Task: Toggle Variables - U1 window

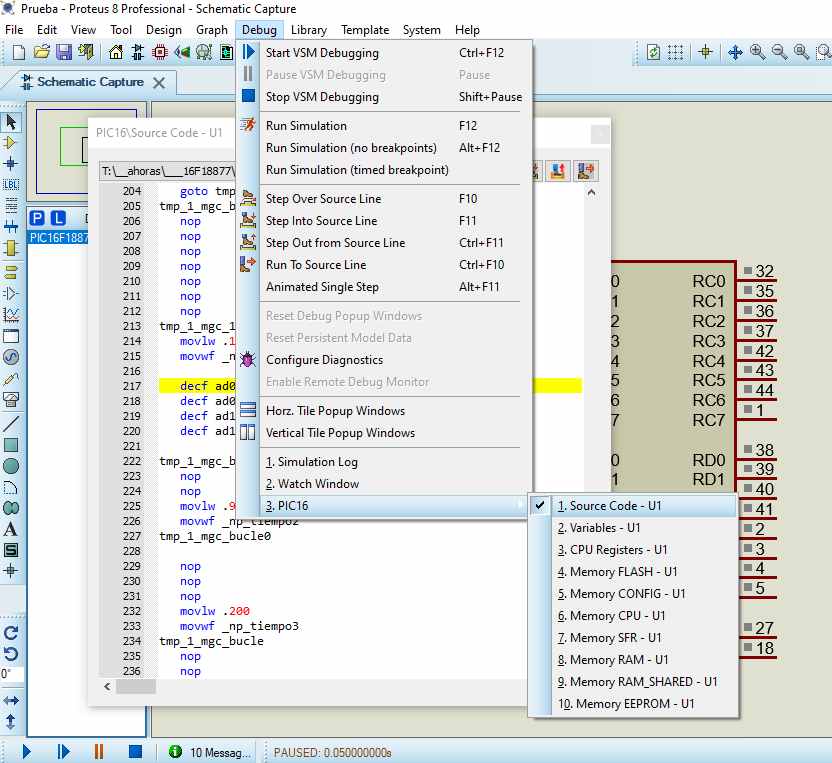Action: pyautogui.click(x=634, y=528)
